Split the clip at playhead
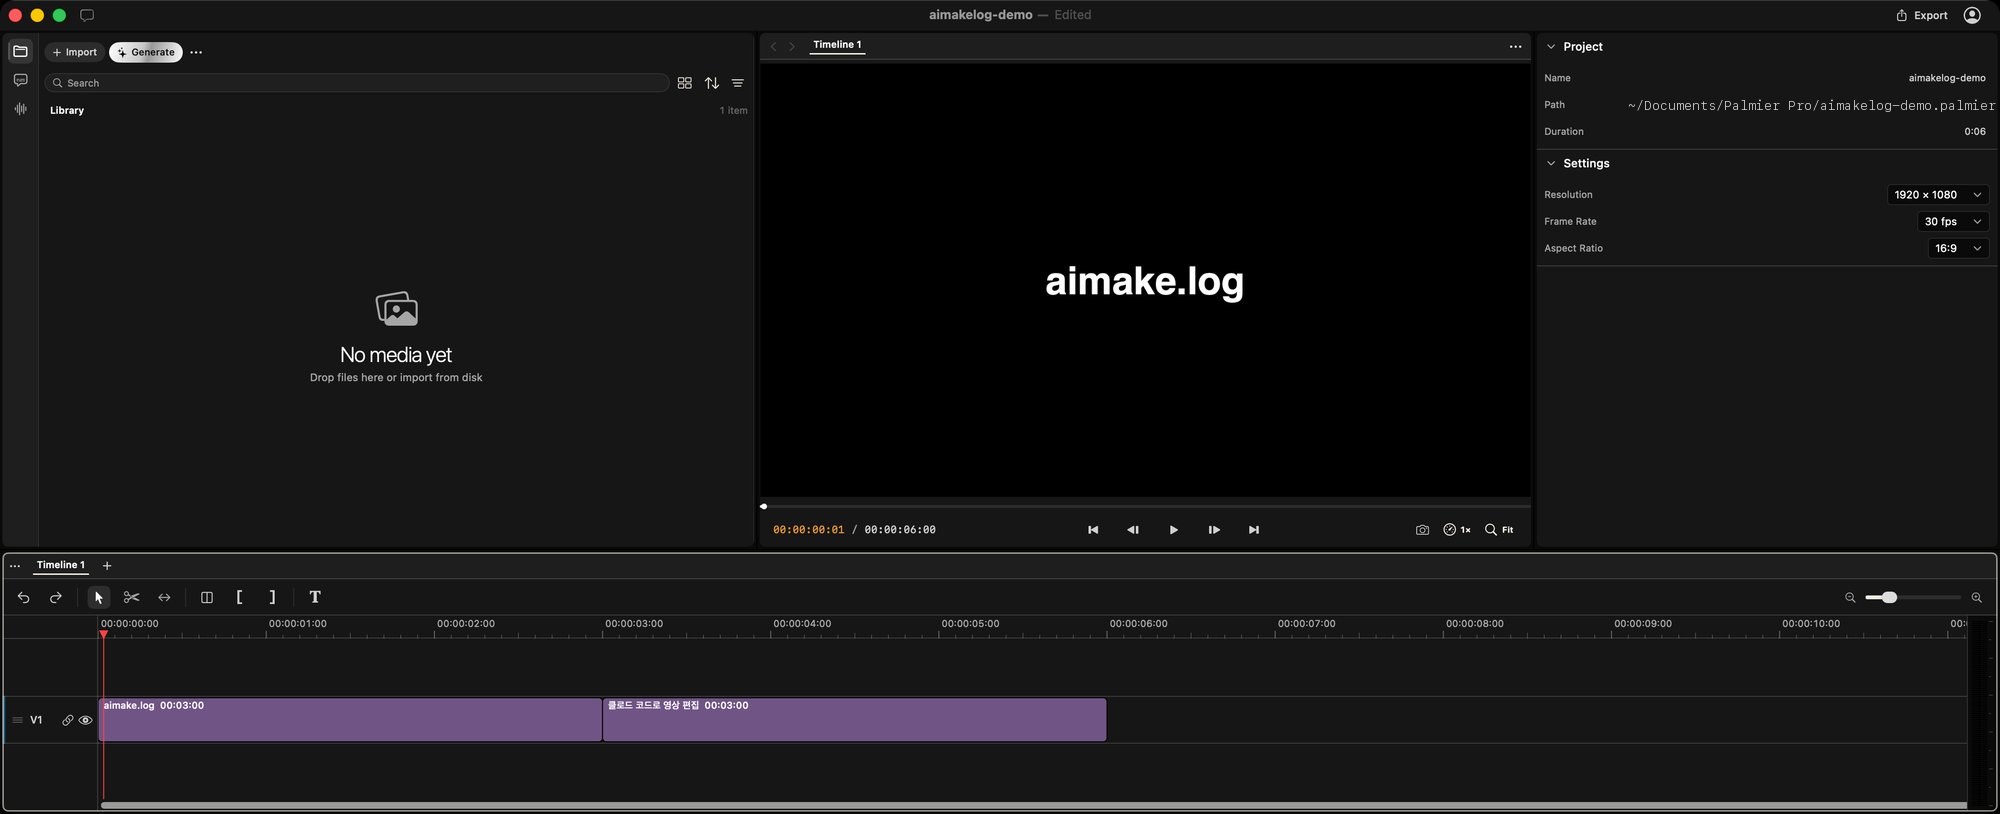 click(x=207, y=597)
